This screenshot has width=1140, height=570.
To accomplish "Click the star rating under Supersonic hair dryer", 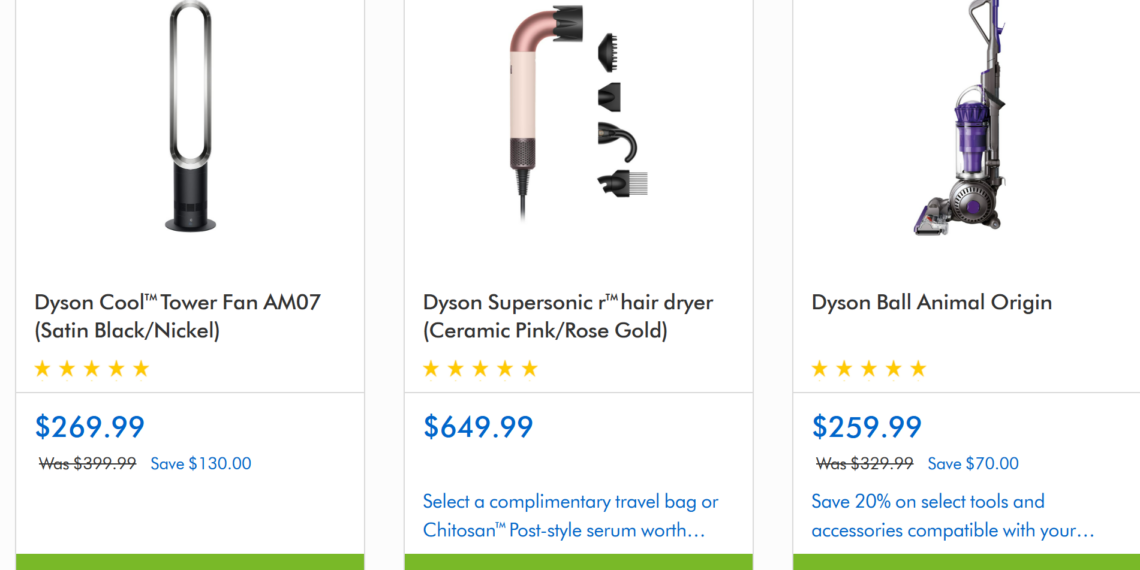I will point(480,369).
